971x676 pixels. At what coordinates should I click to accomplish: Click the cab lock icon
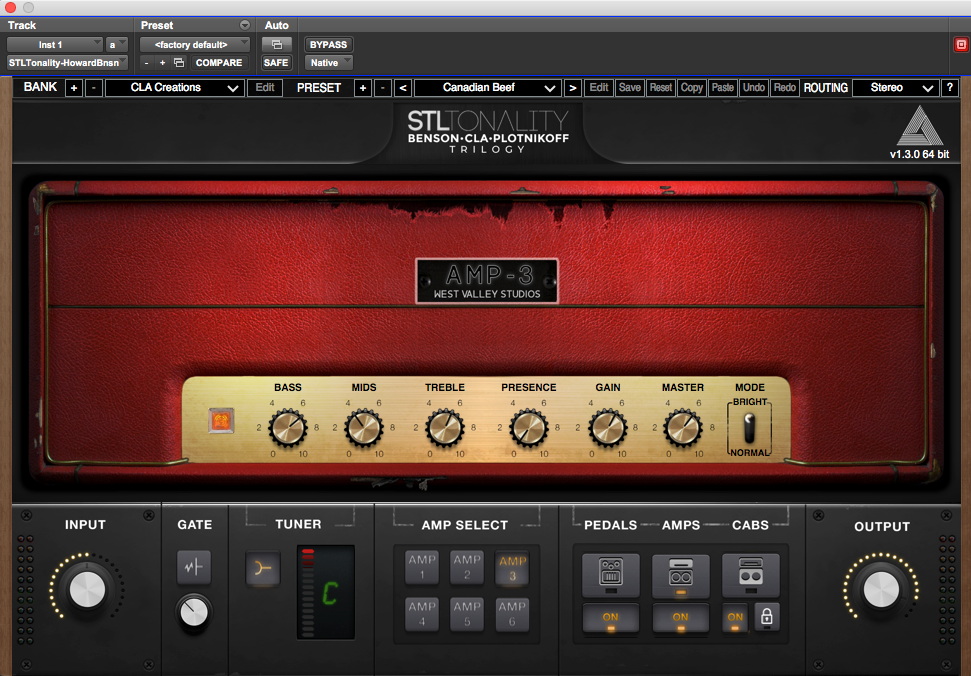click(x=767, y=617)
